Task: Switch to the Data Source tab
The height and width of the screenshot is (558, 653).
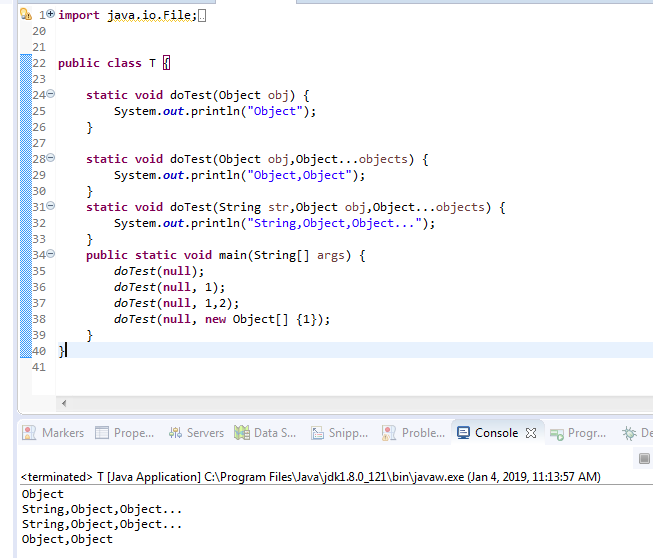Action: click(x=265, y=433)
